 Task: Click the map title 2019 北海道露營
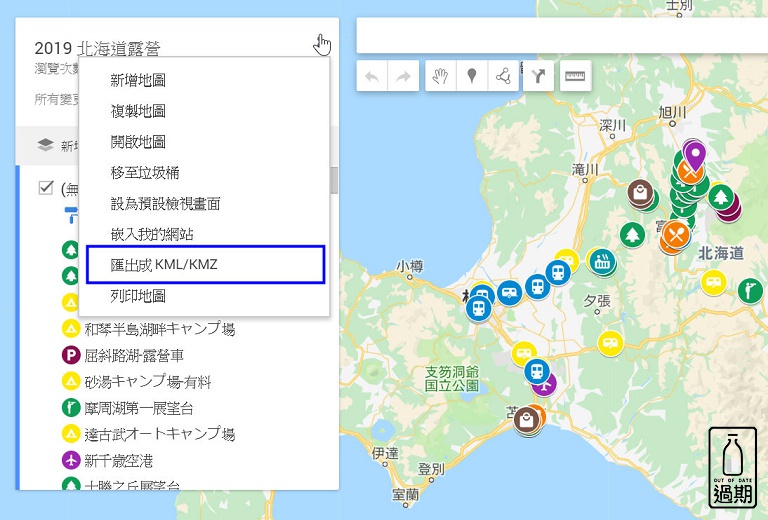[x=97, y=48]
